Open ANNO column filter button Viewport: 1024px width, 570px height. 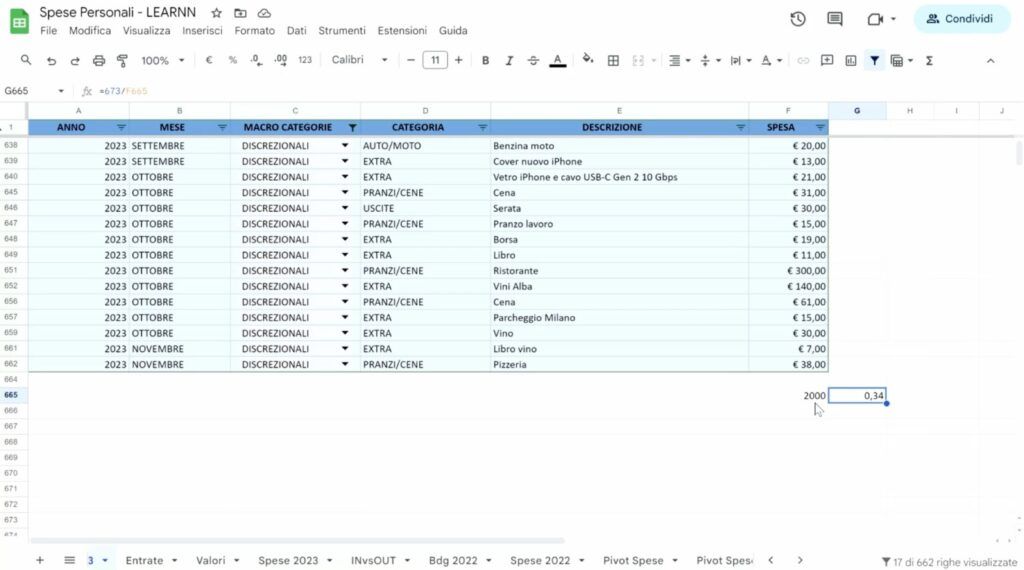pos(121,127)
